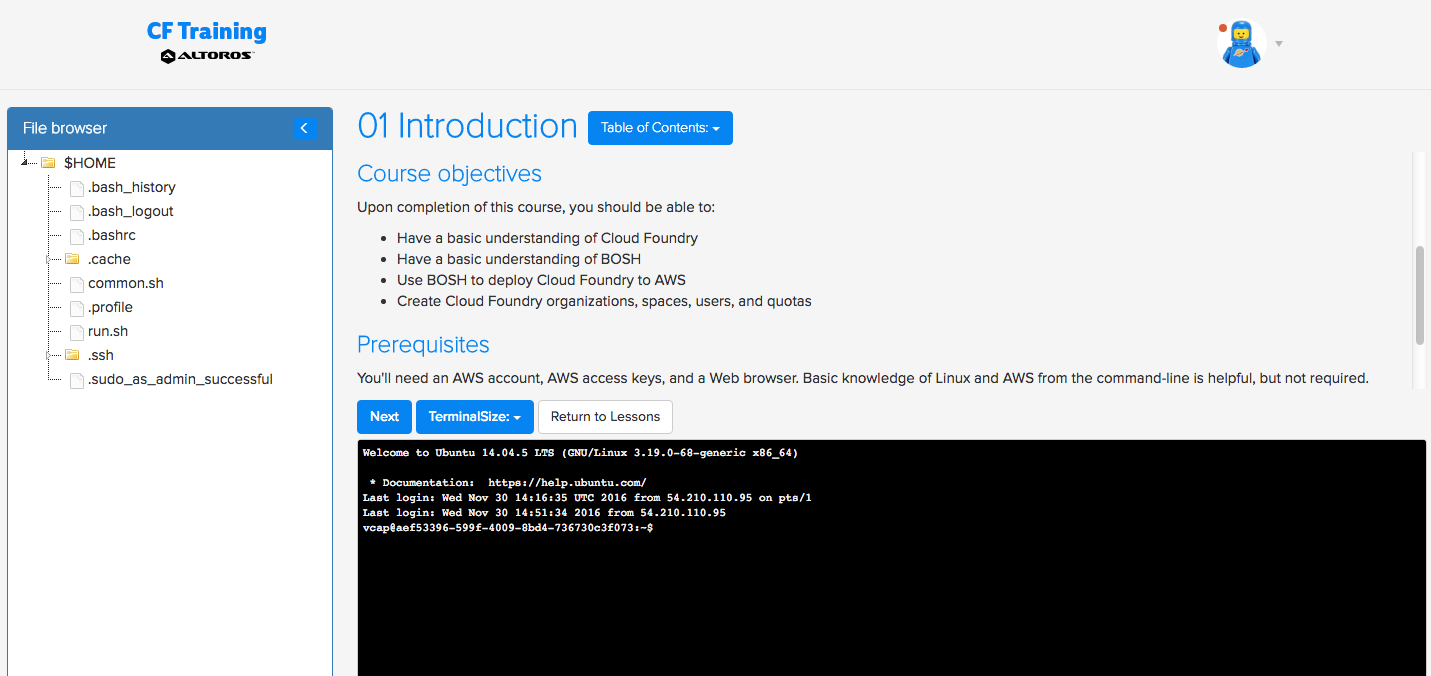Click the .ssh folder icon

coord(72,355)
